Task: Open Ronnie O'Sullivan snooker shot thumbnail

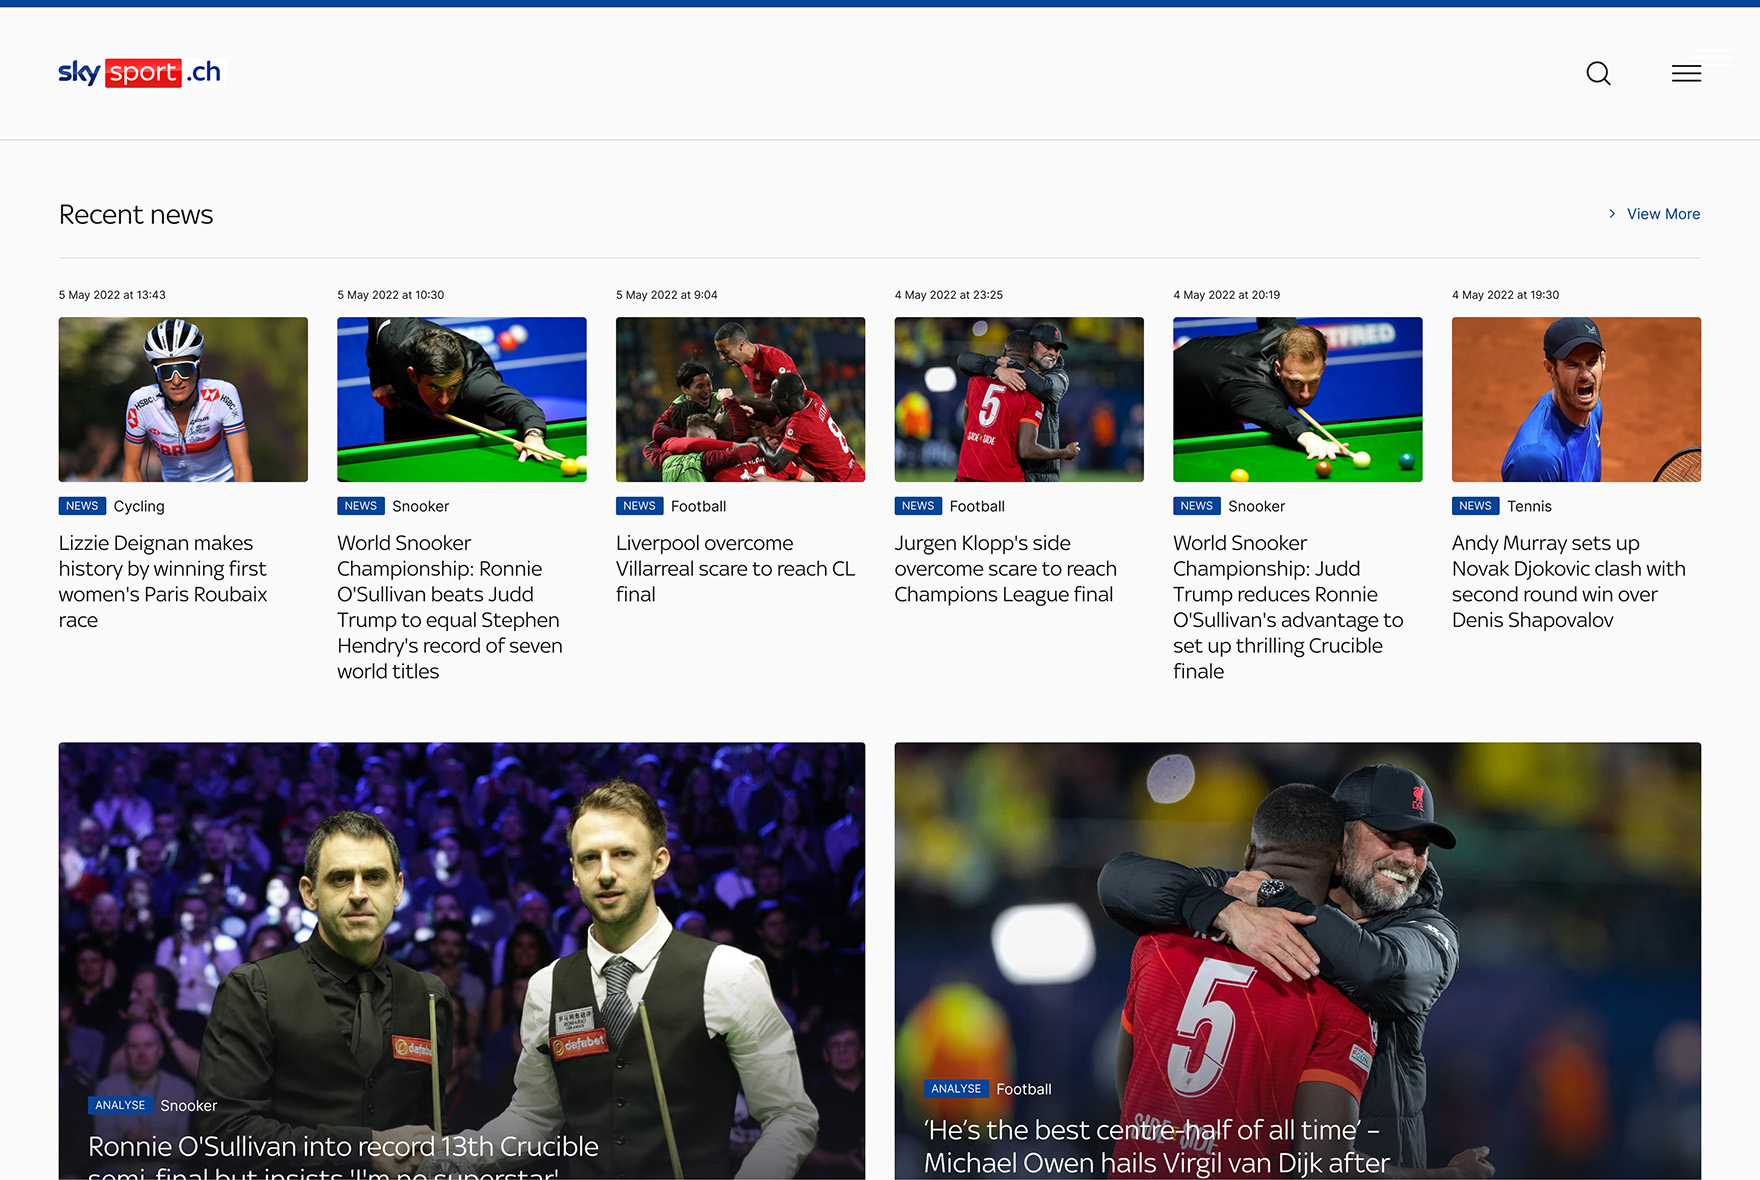Action: pos(462,399)
